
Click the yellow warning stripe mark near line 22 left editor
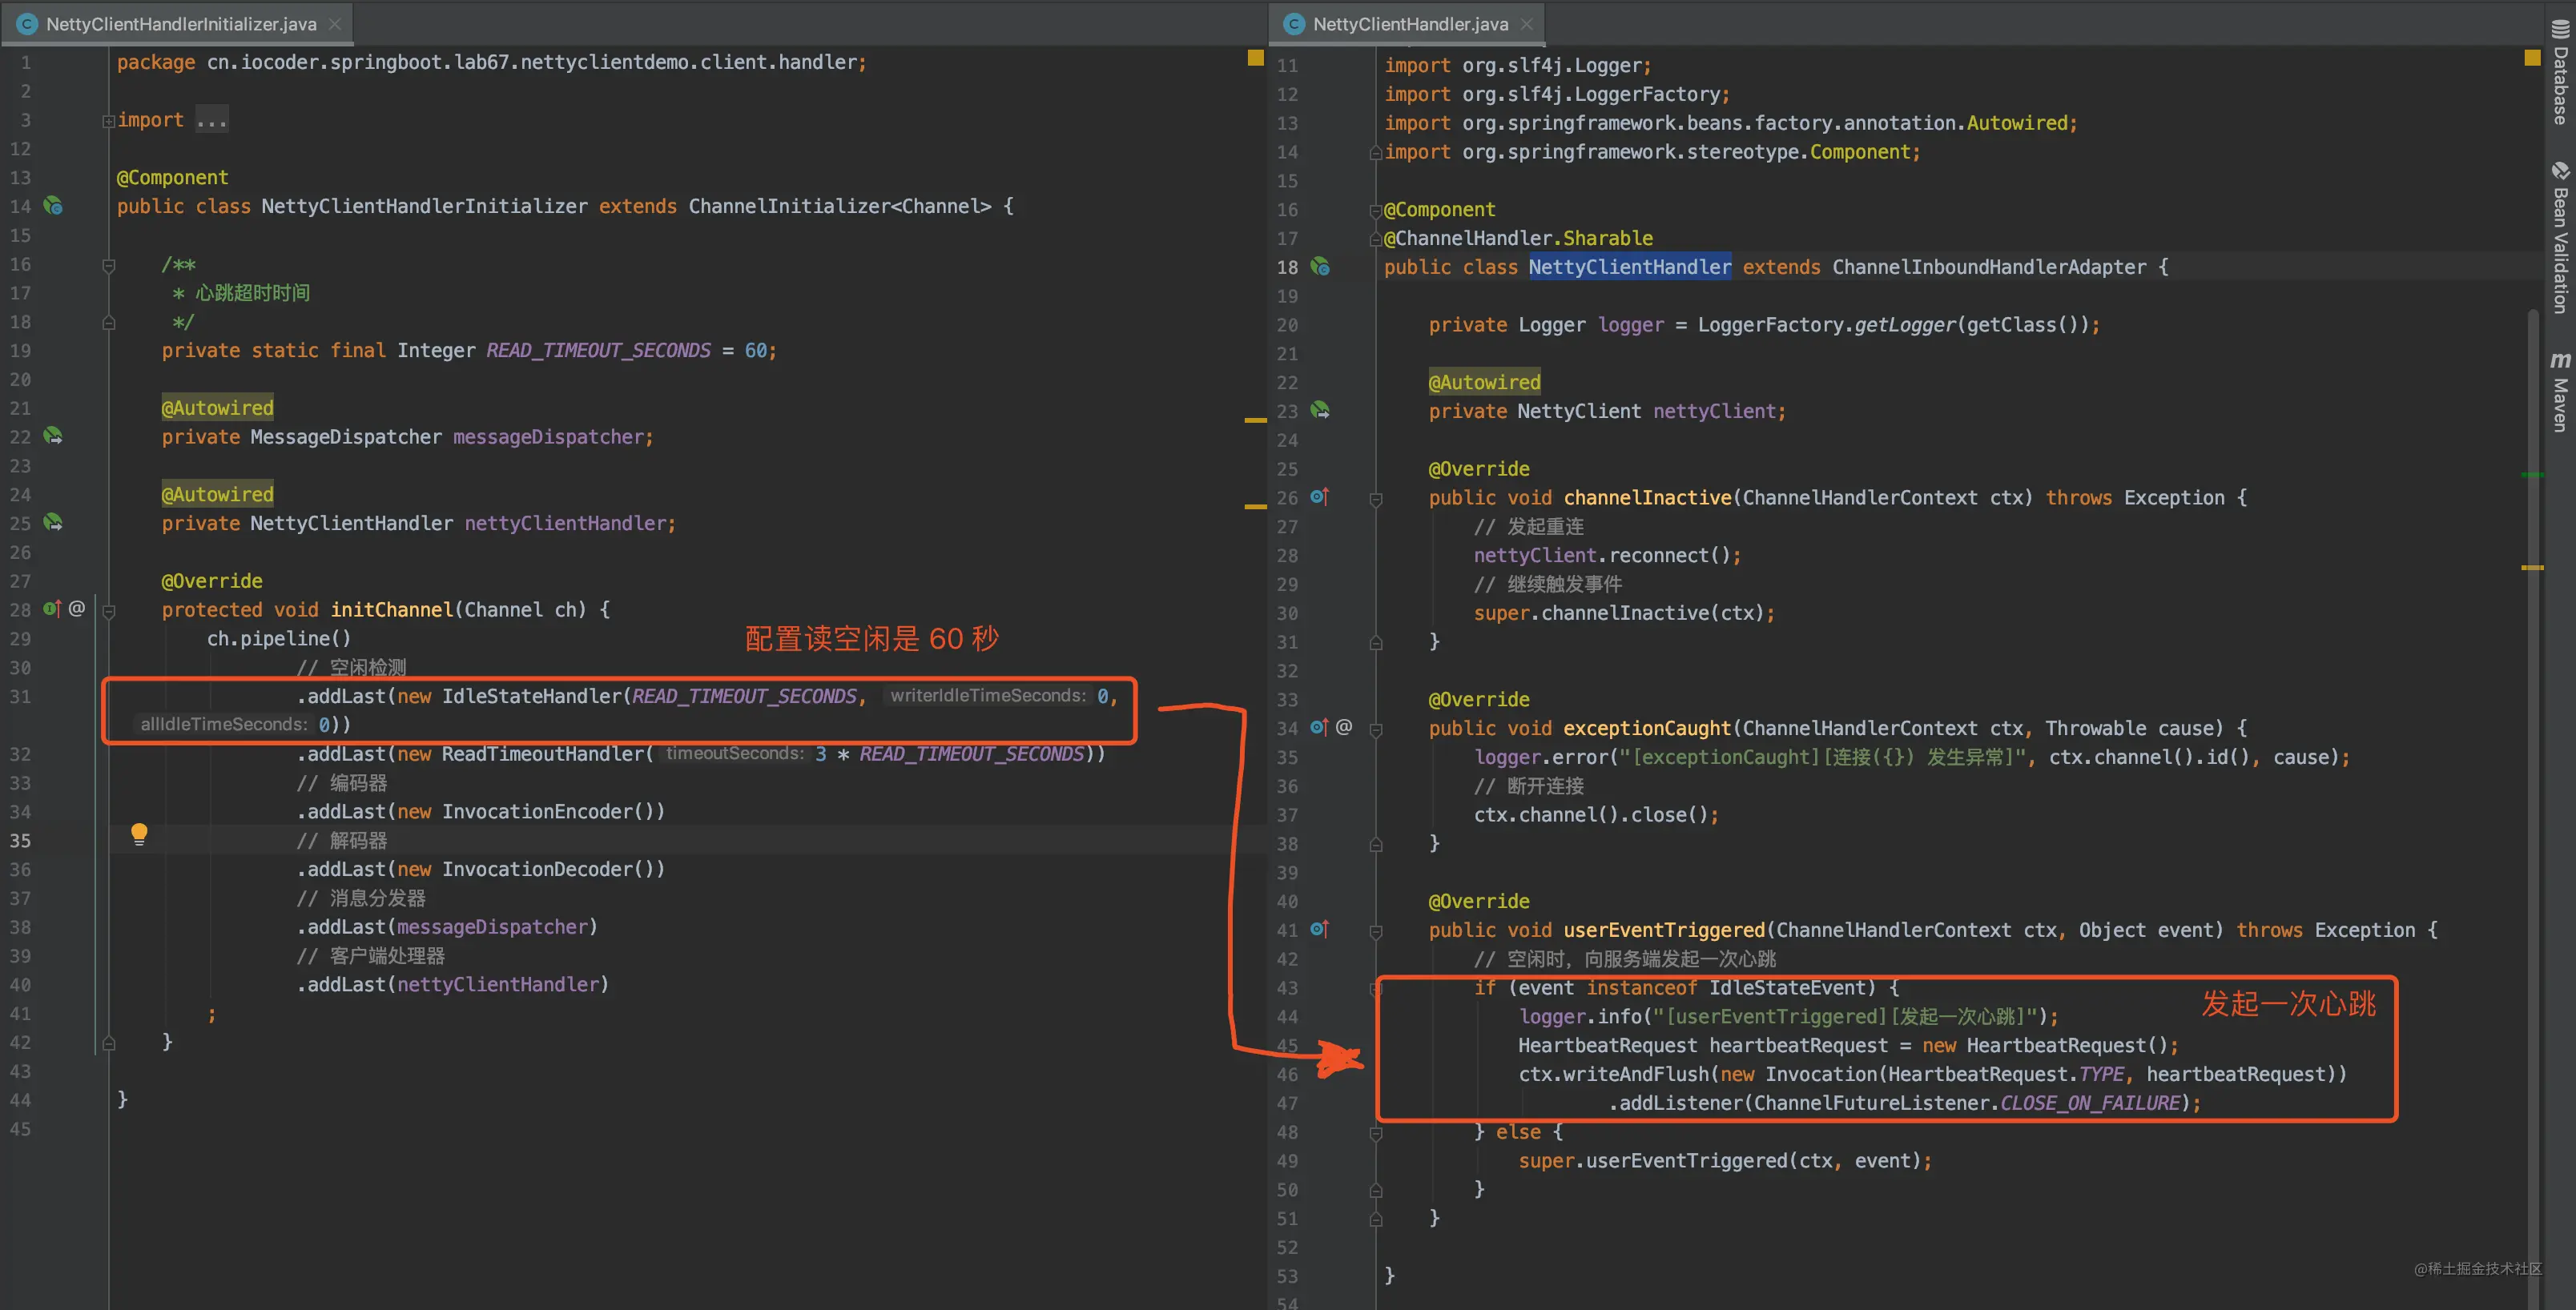click(1255, 421)
